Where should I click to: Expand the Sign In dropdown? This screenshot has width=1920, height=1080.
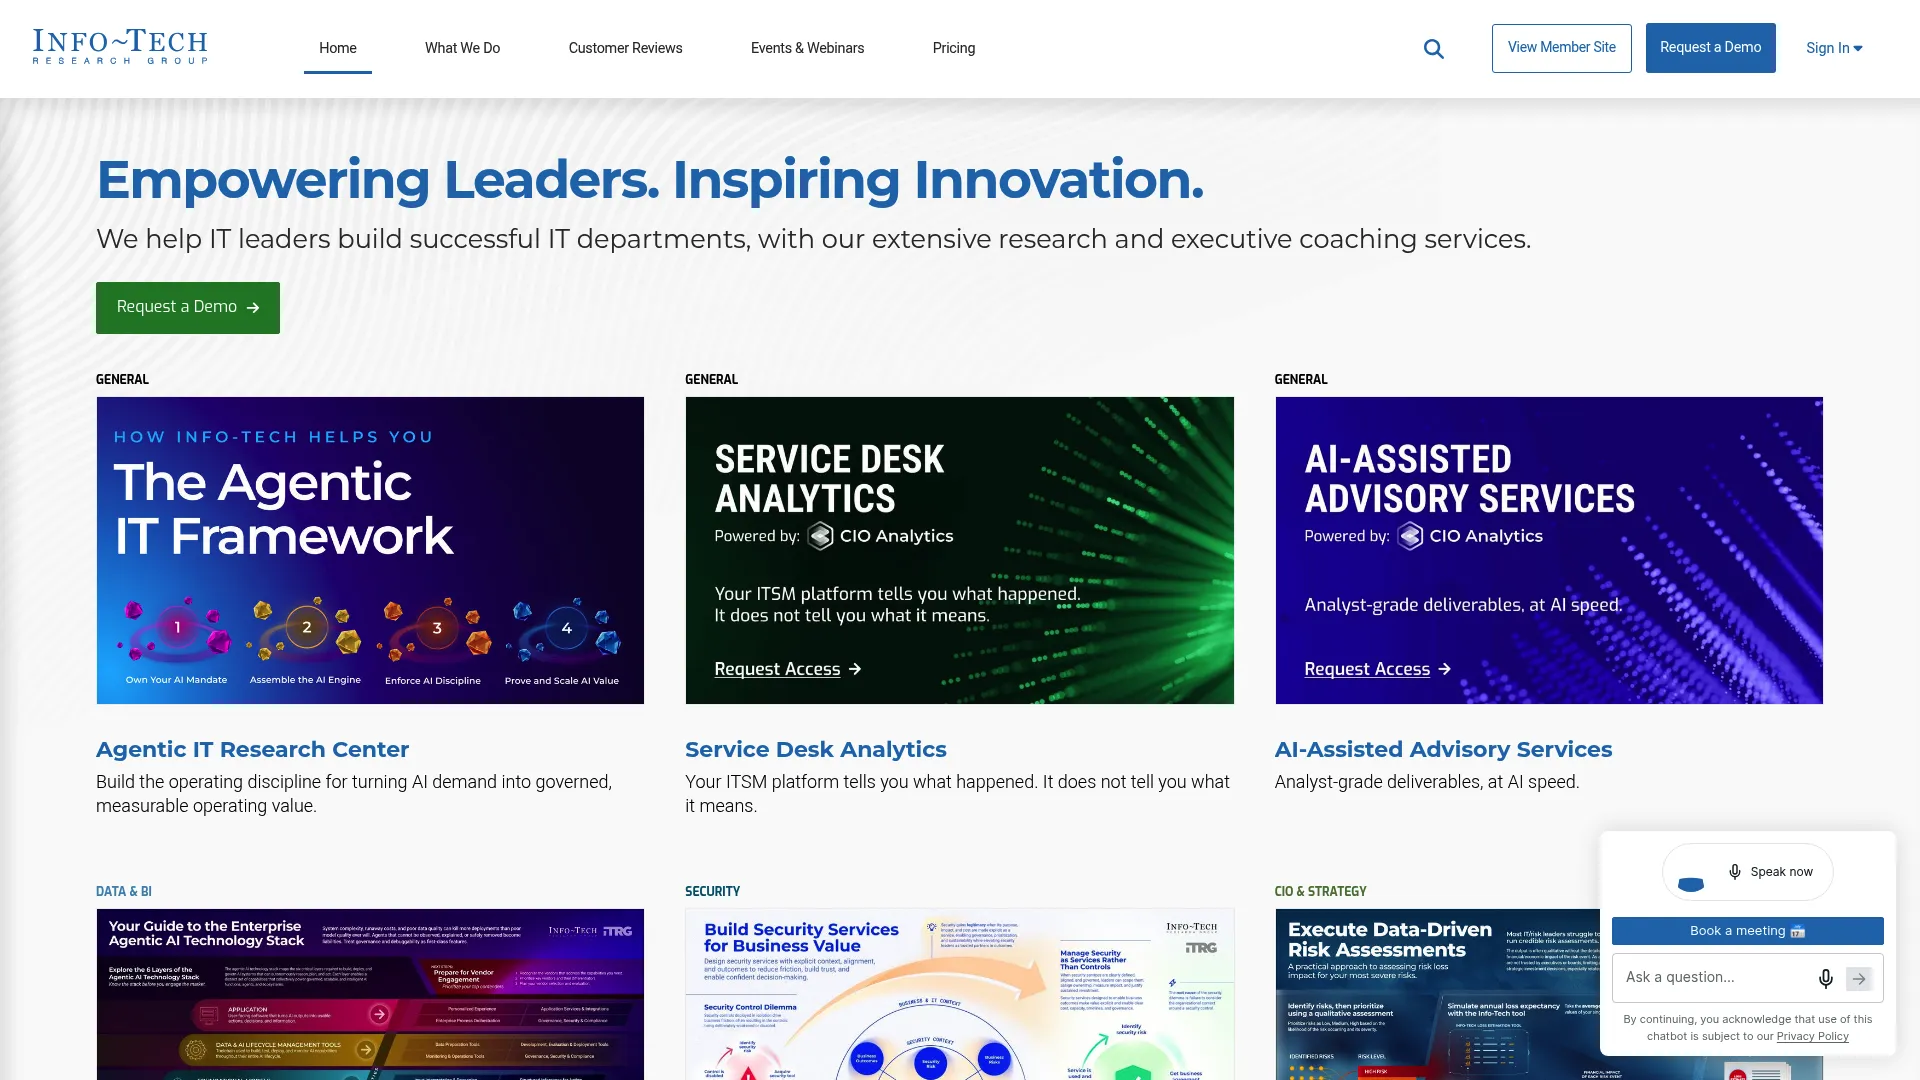(x=1834, y=48)
